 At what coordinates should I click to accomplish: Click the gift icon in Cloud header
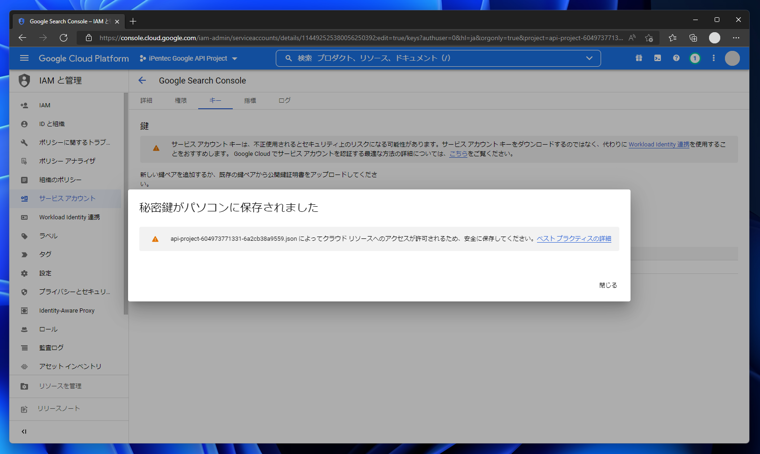tap(639, 58)
